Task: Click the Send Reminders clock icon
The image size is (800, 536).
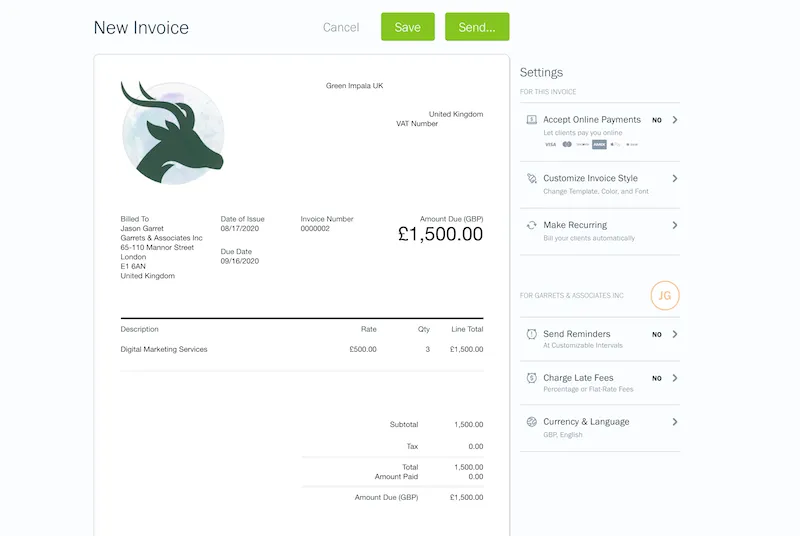Action: point(532,334)
